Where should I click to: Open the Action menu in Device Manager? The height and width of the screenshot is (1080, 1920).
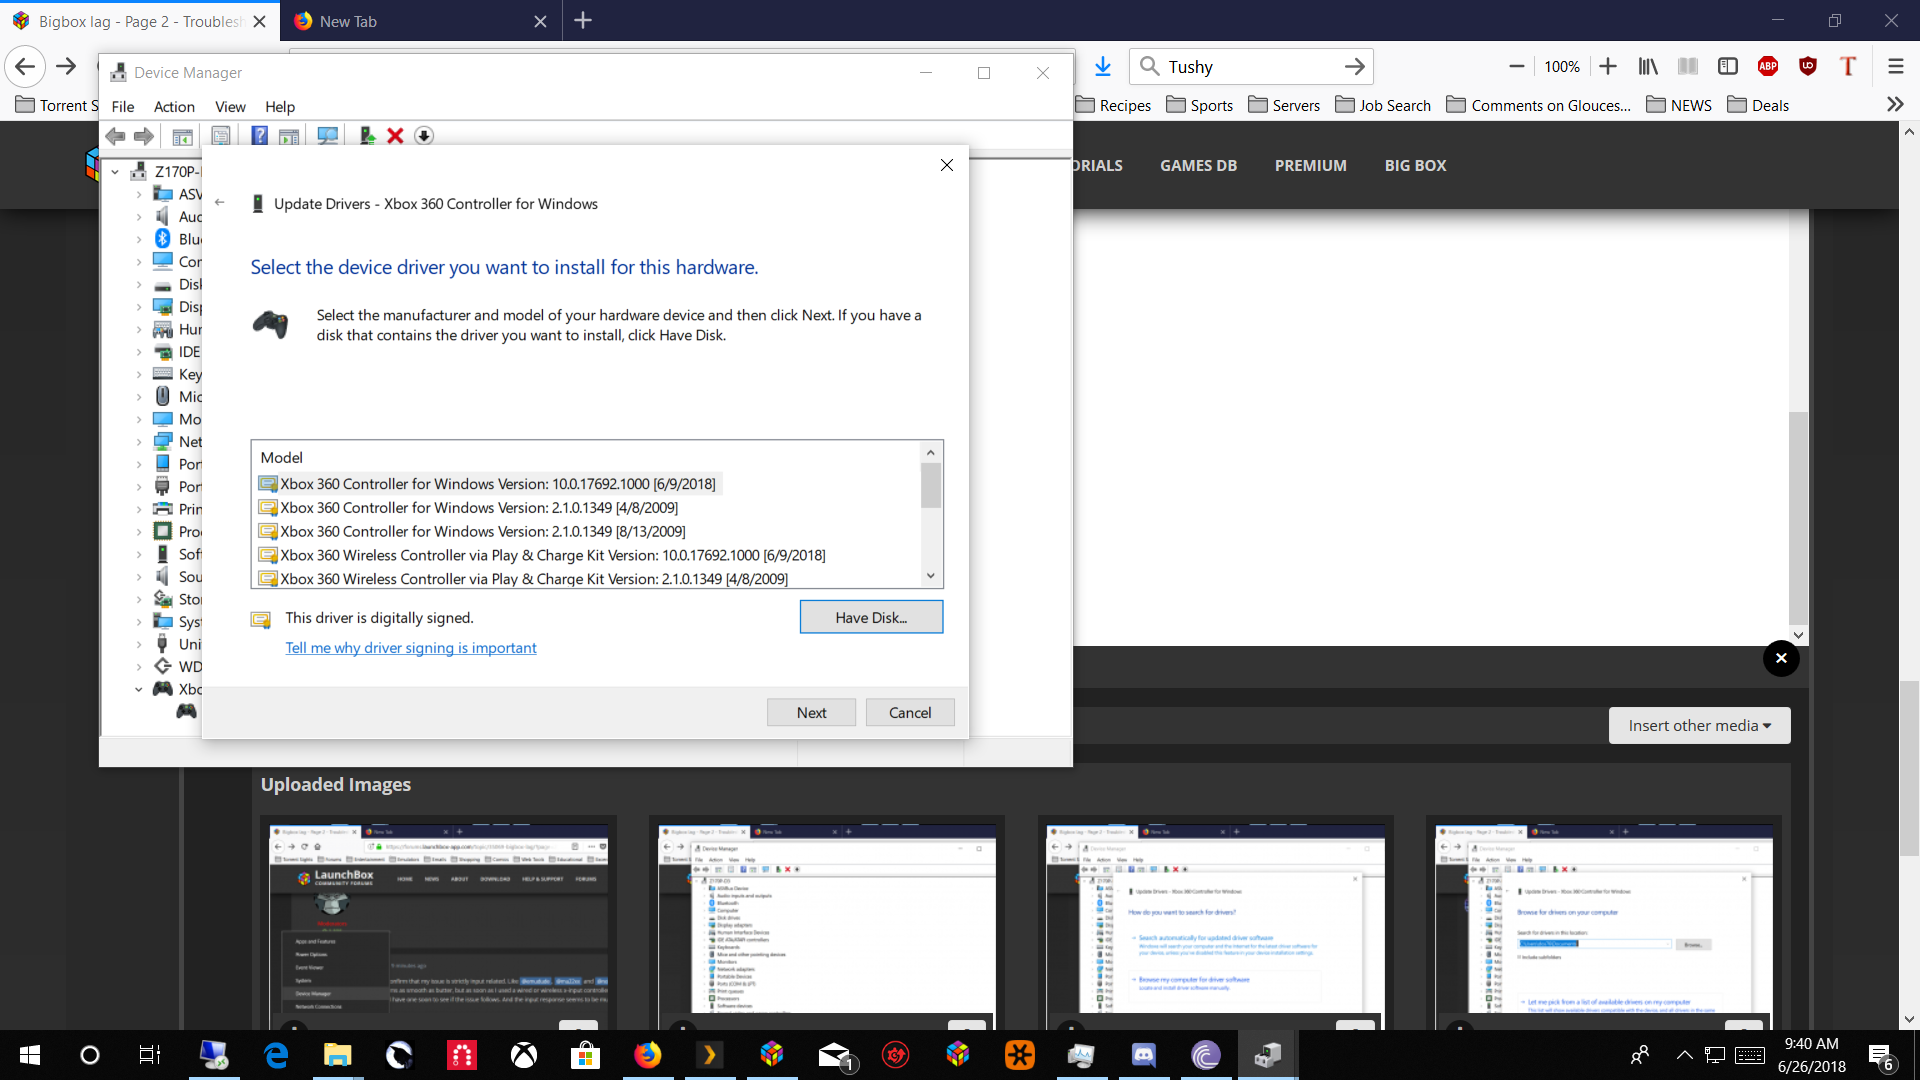[174, 106]
